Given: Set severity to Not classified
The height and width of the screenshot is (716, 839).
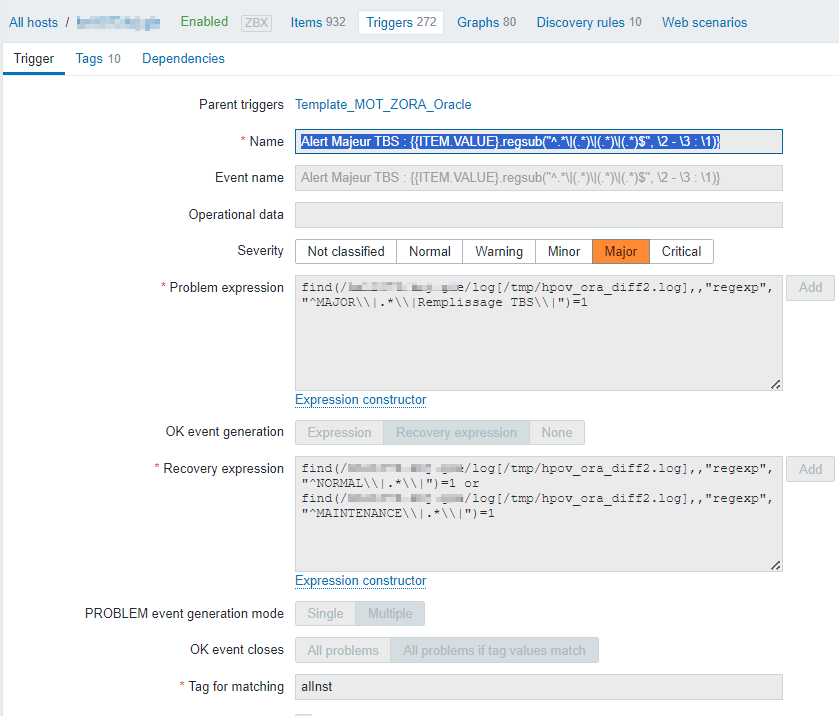Looking at the screenshot, I should (x=345, y=252).
